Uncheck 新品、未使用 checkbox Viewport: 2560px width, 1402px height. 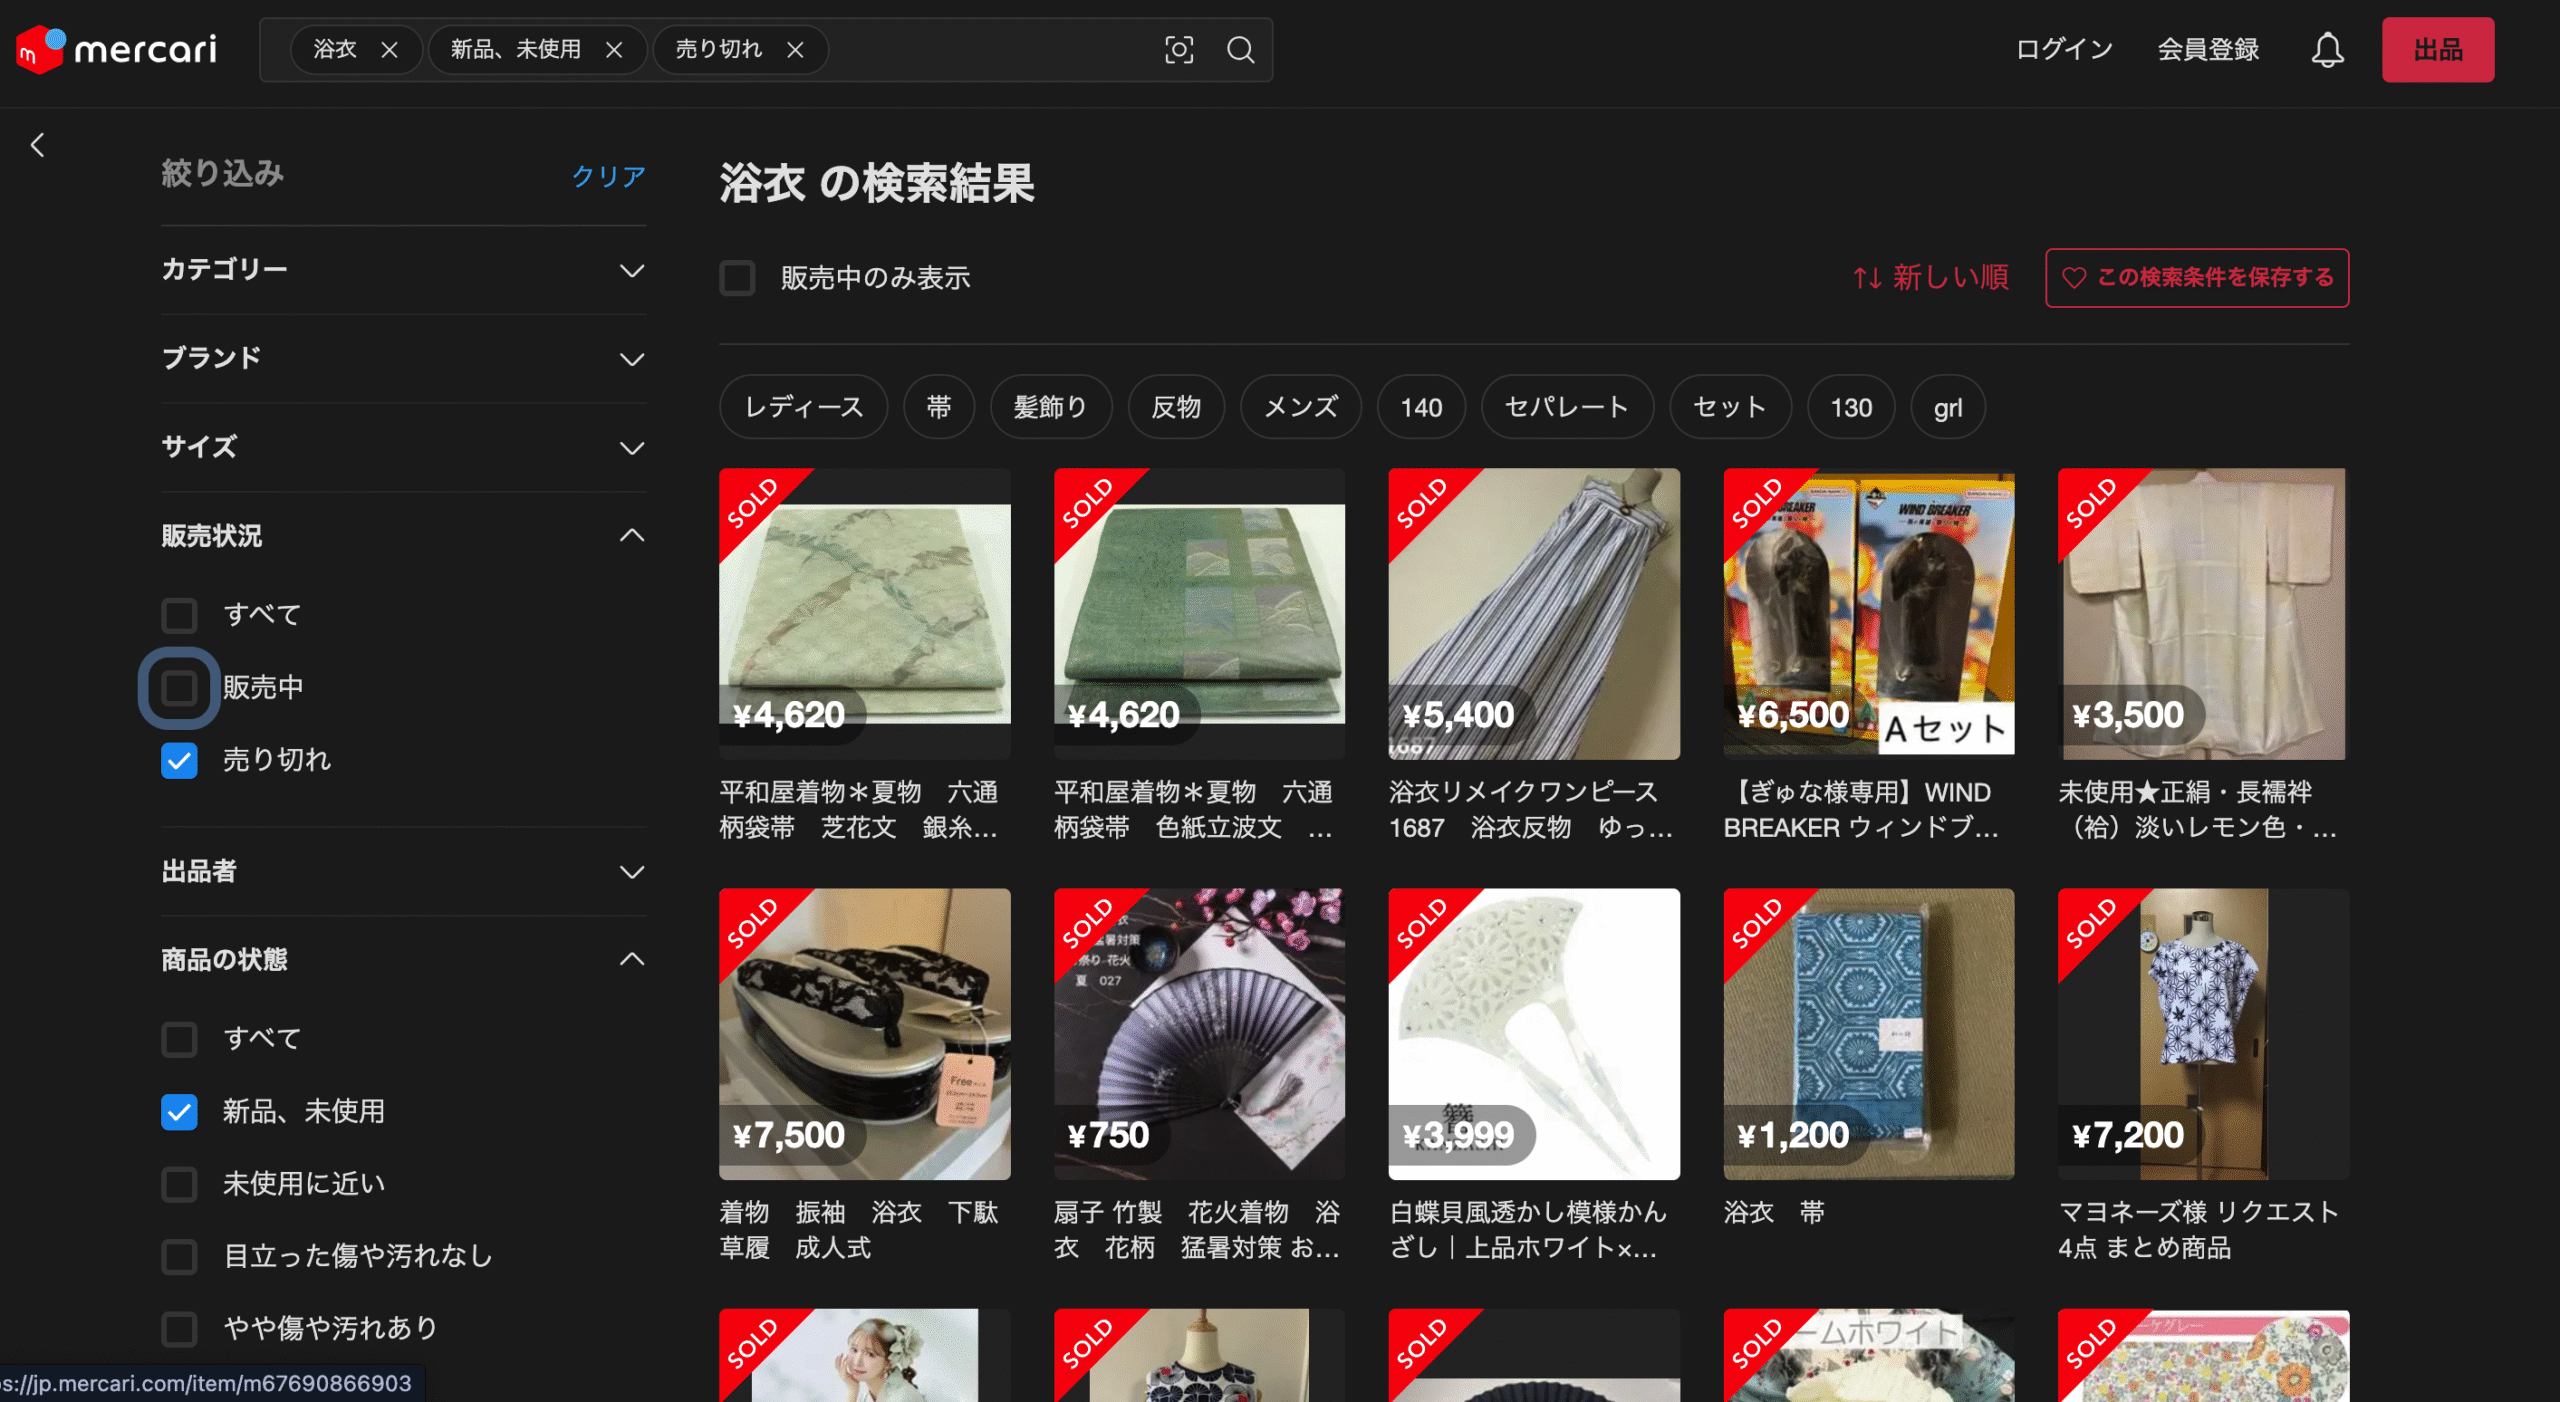179,1112
